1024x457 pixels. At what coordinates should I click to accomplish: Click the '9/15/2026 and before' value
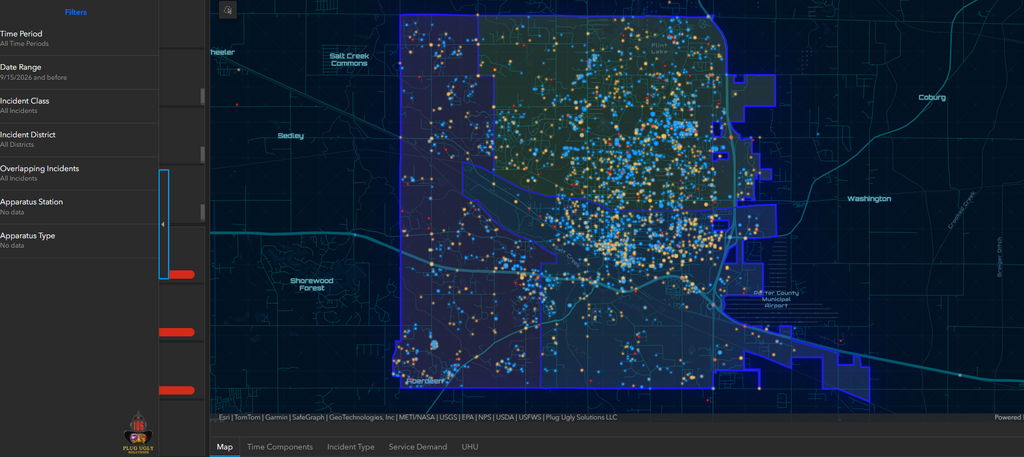coord(33,78)
